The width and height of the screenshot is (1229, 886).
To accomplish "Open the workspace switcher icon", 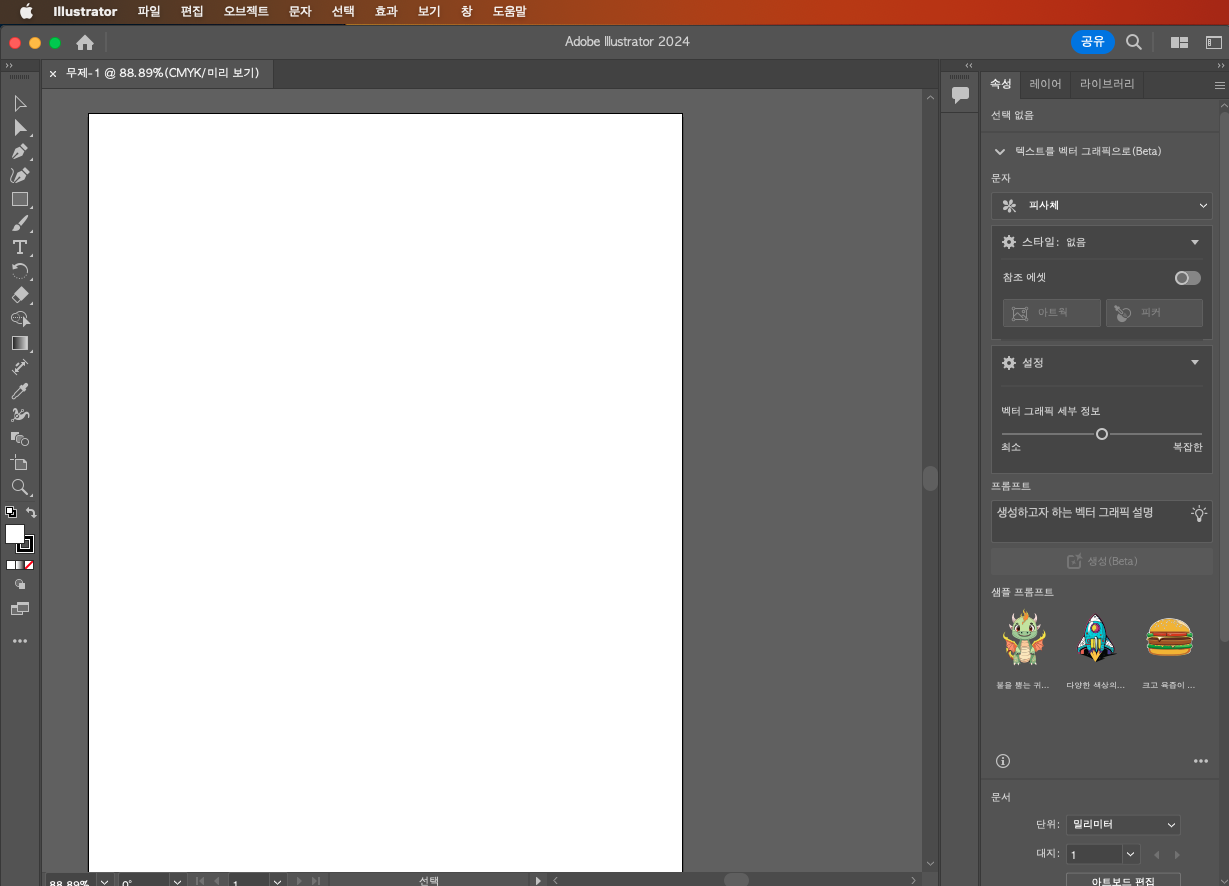I will 1213,42.
